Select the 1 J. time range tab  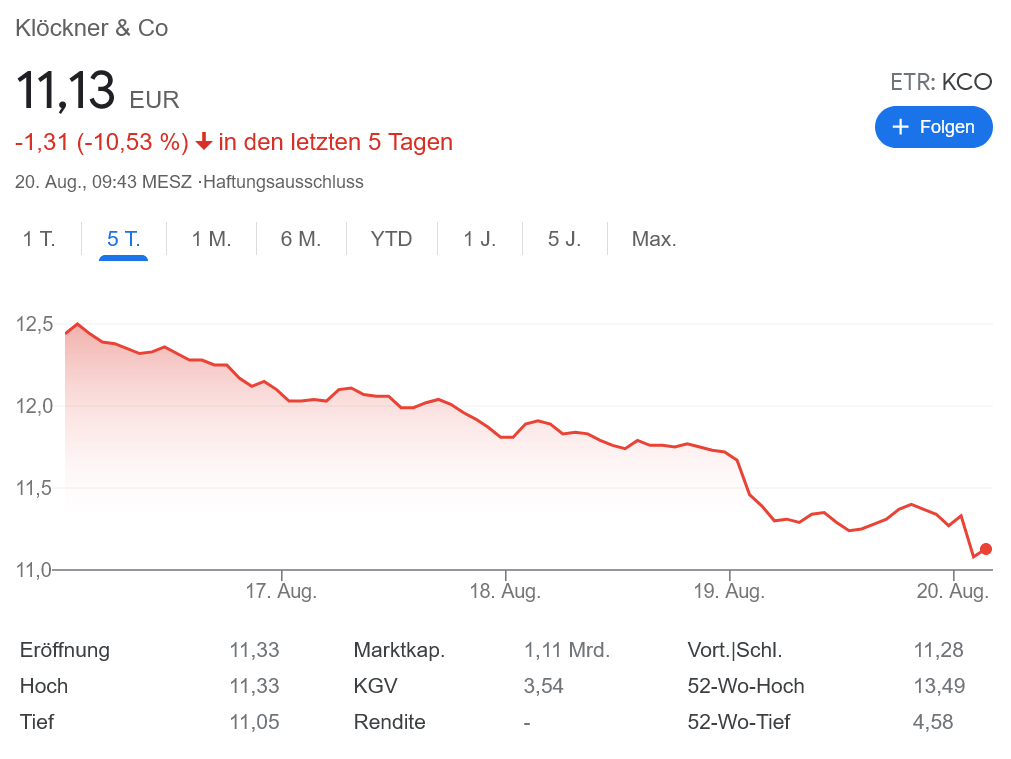coord(479,239)
